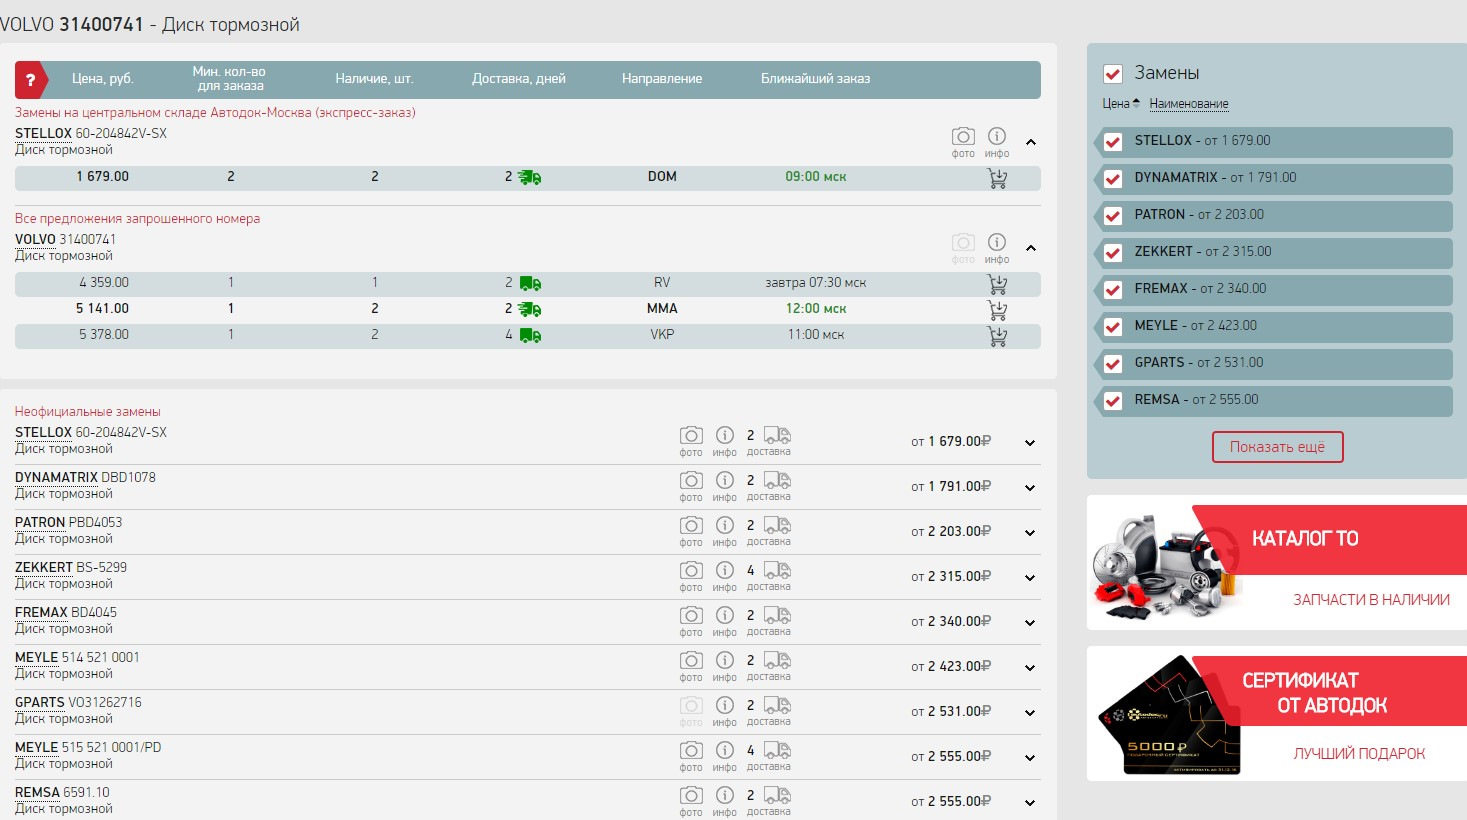Screen dimensions: 1467x820
Task: View photo of PATRON PBD4053
Action: (x=691, y=525)
